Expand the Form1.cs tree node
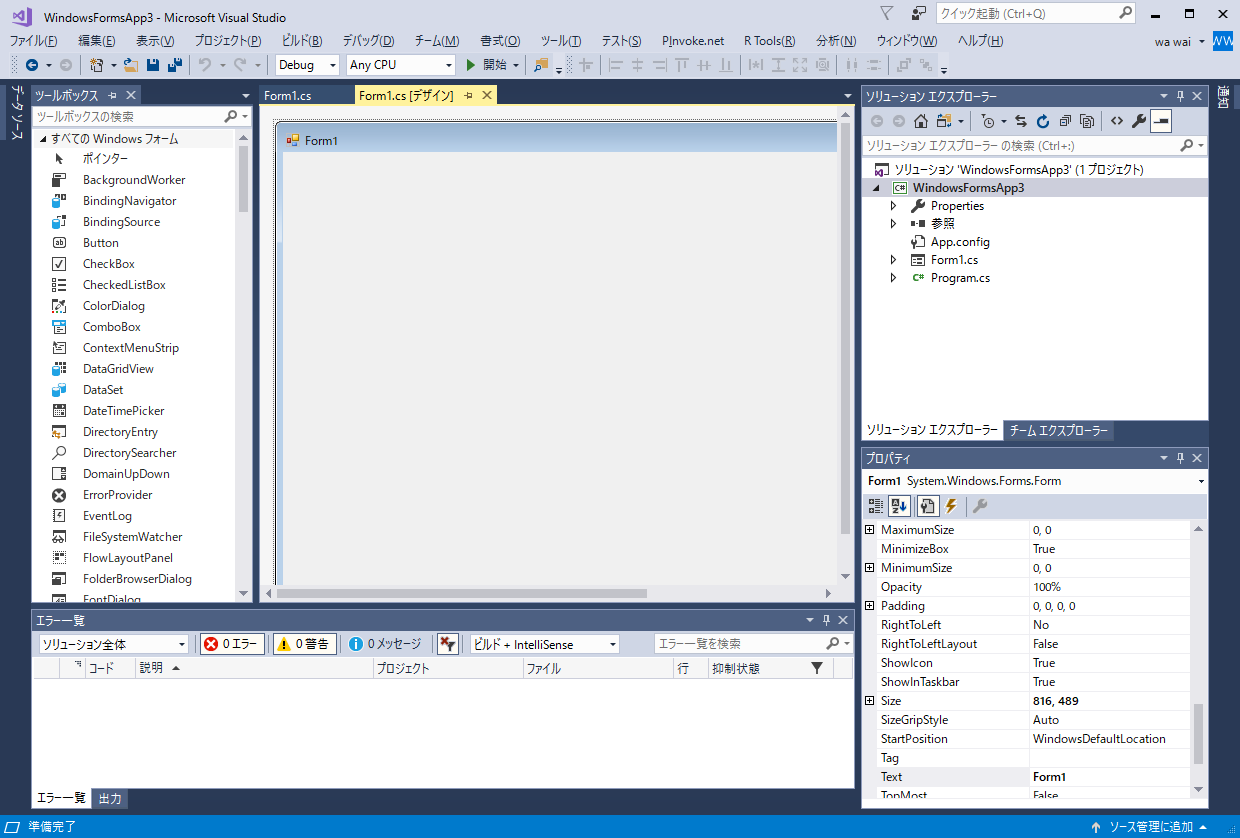 (893, 259)
